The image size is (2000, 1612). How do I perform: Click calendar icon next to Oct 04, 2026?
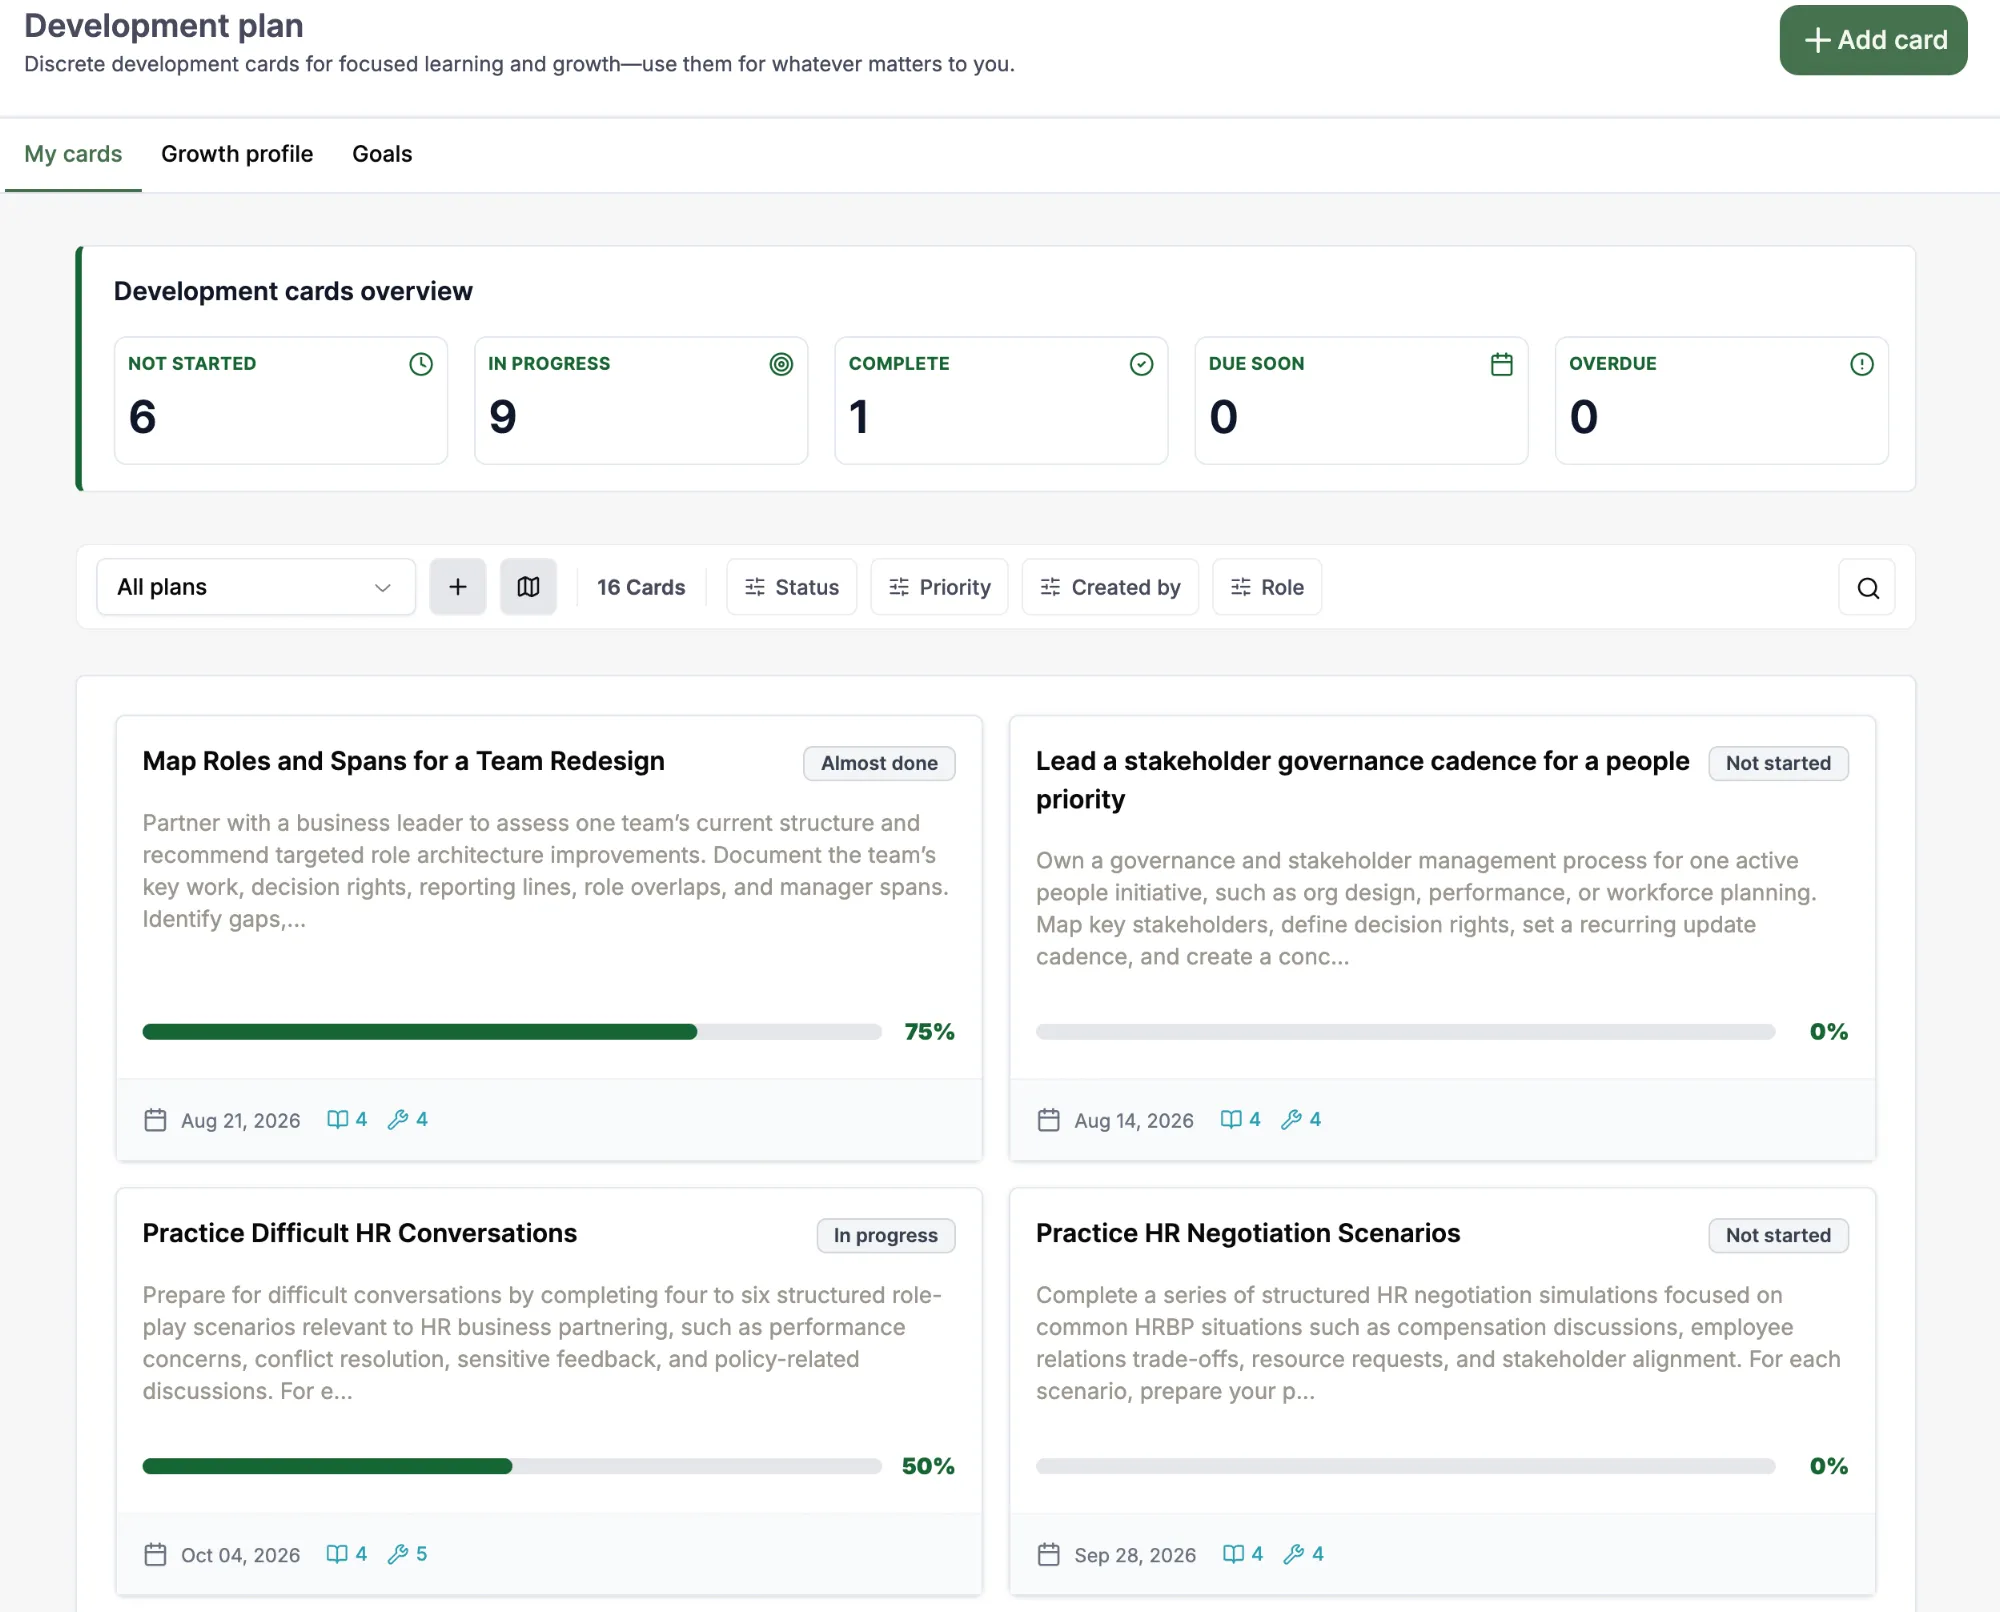tap(155, 1554)
